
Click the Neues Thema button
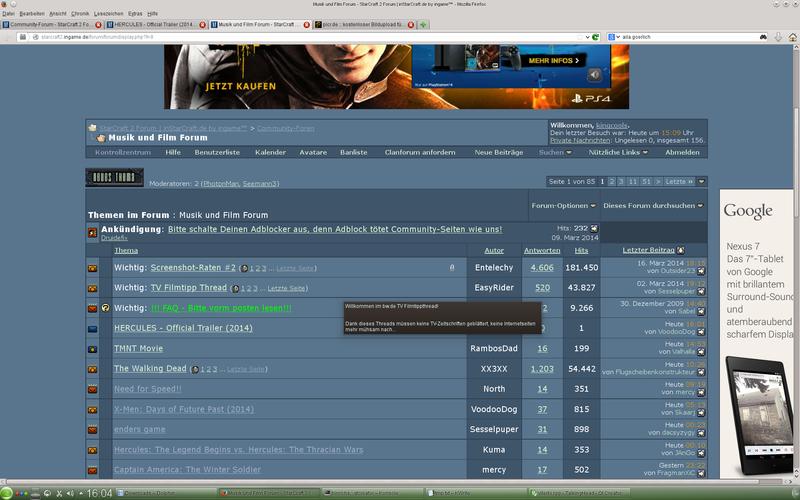(114, 177)
